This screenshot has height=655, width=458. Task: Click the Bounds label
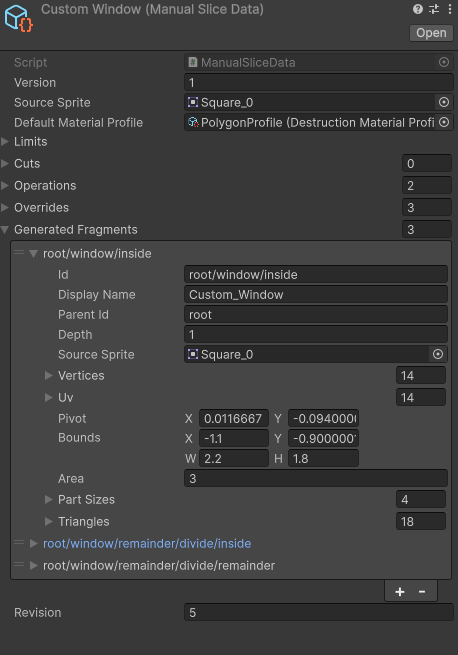[79, 437]
